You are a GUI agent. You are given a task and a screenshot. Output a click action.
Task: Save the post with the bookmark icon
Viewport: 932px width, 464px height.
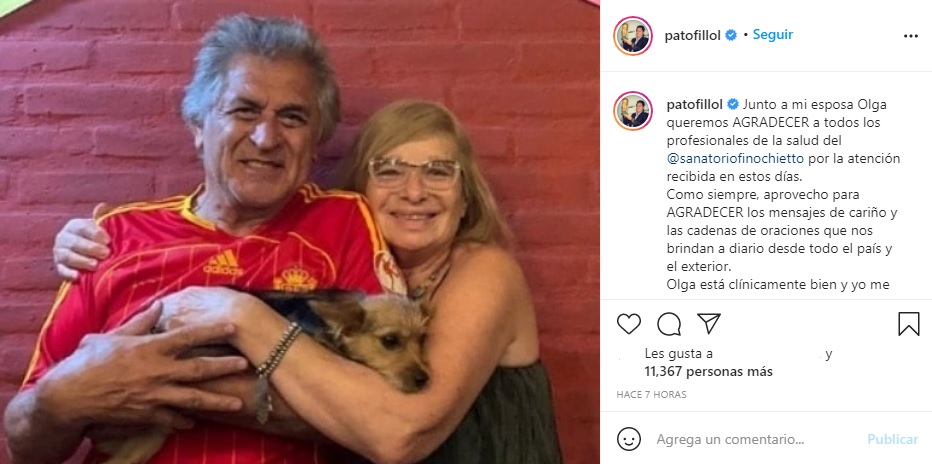click(909, 324)
